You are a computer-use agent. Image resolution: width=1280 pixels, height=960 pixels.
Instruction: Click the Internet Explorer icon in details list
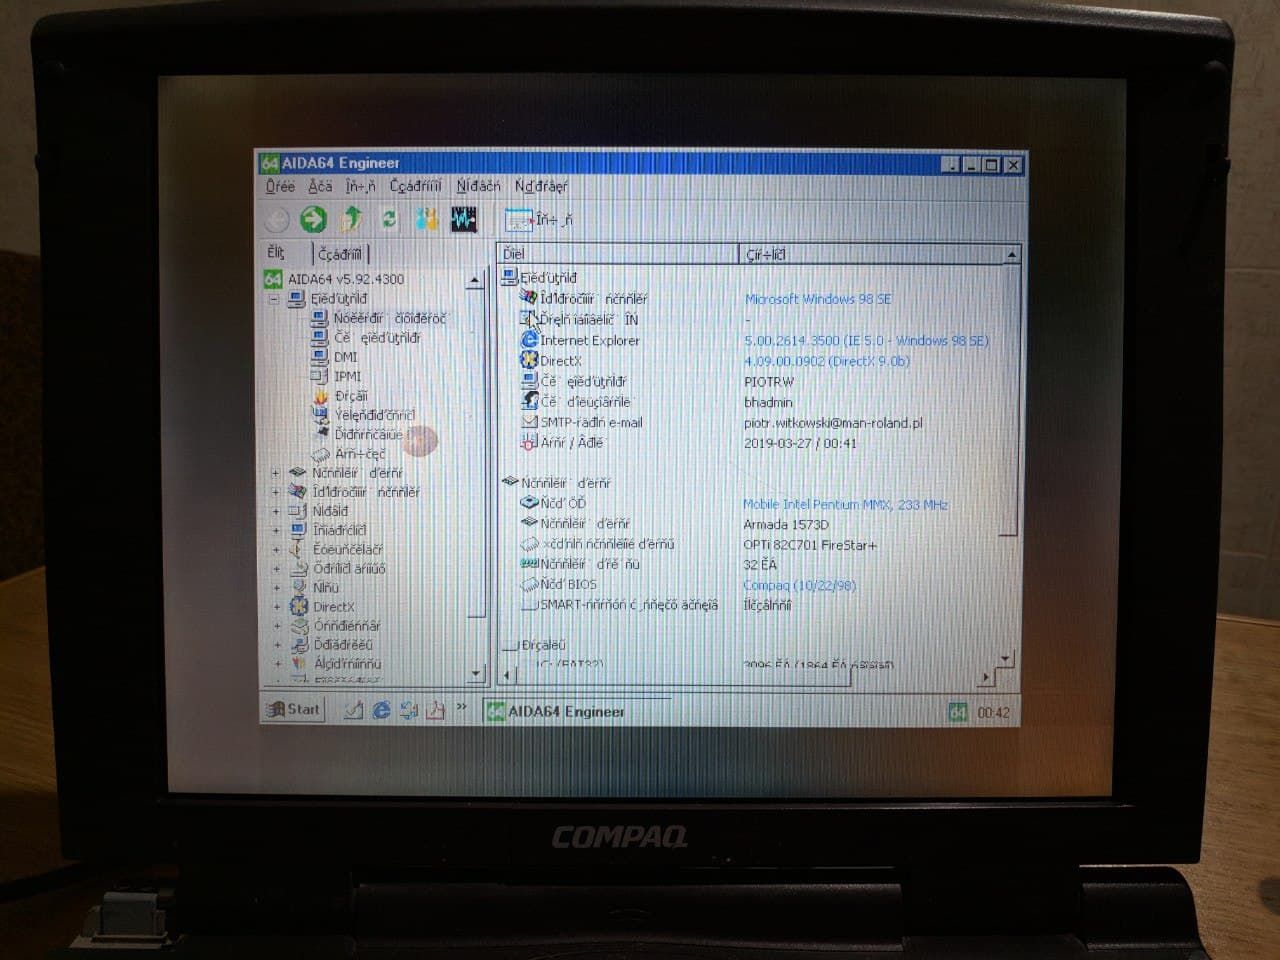click(x=529, y=340)
